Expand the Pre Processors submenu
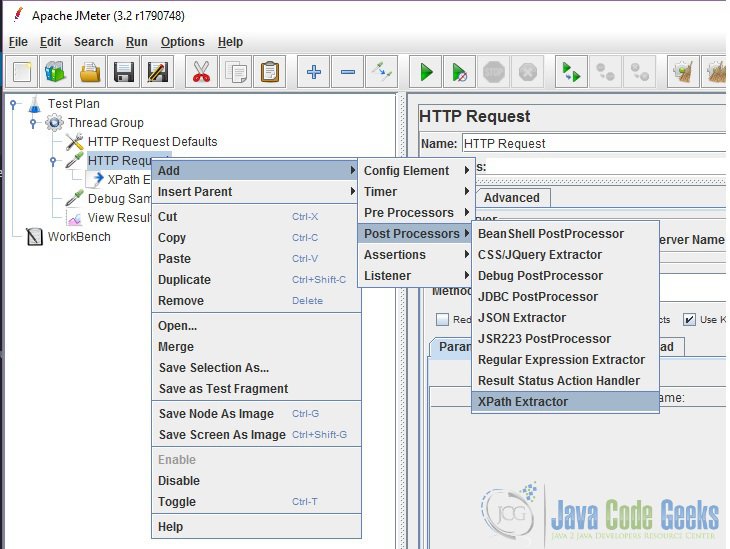The height and width of the screenshot is (549, 730). pyautogui.click(x=416, y=212)
